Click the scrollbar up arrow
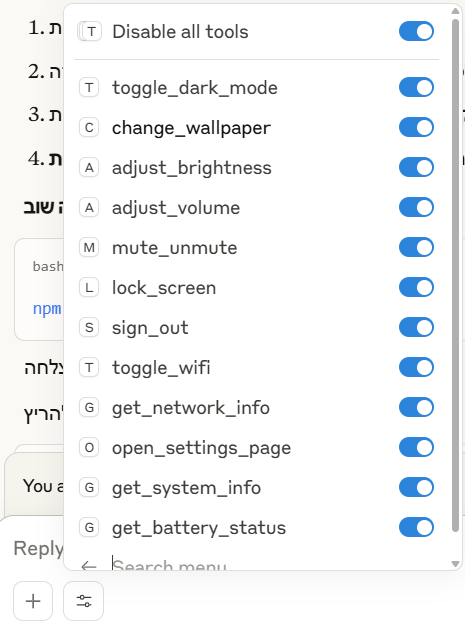The image size is (465, 630). pyautogui.click(x=455, y=11)
